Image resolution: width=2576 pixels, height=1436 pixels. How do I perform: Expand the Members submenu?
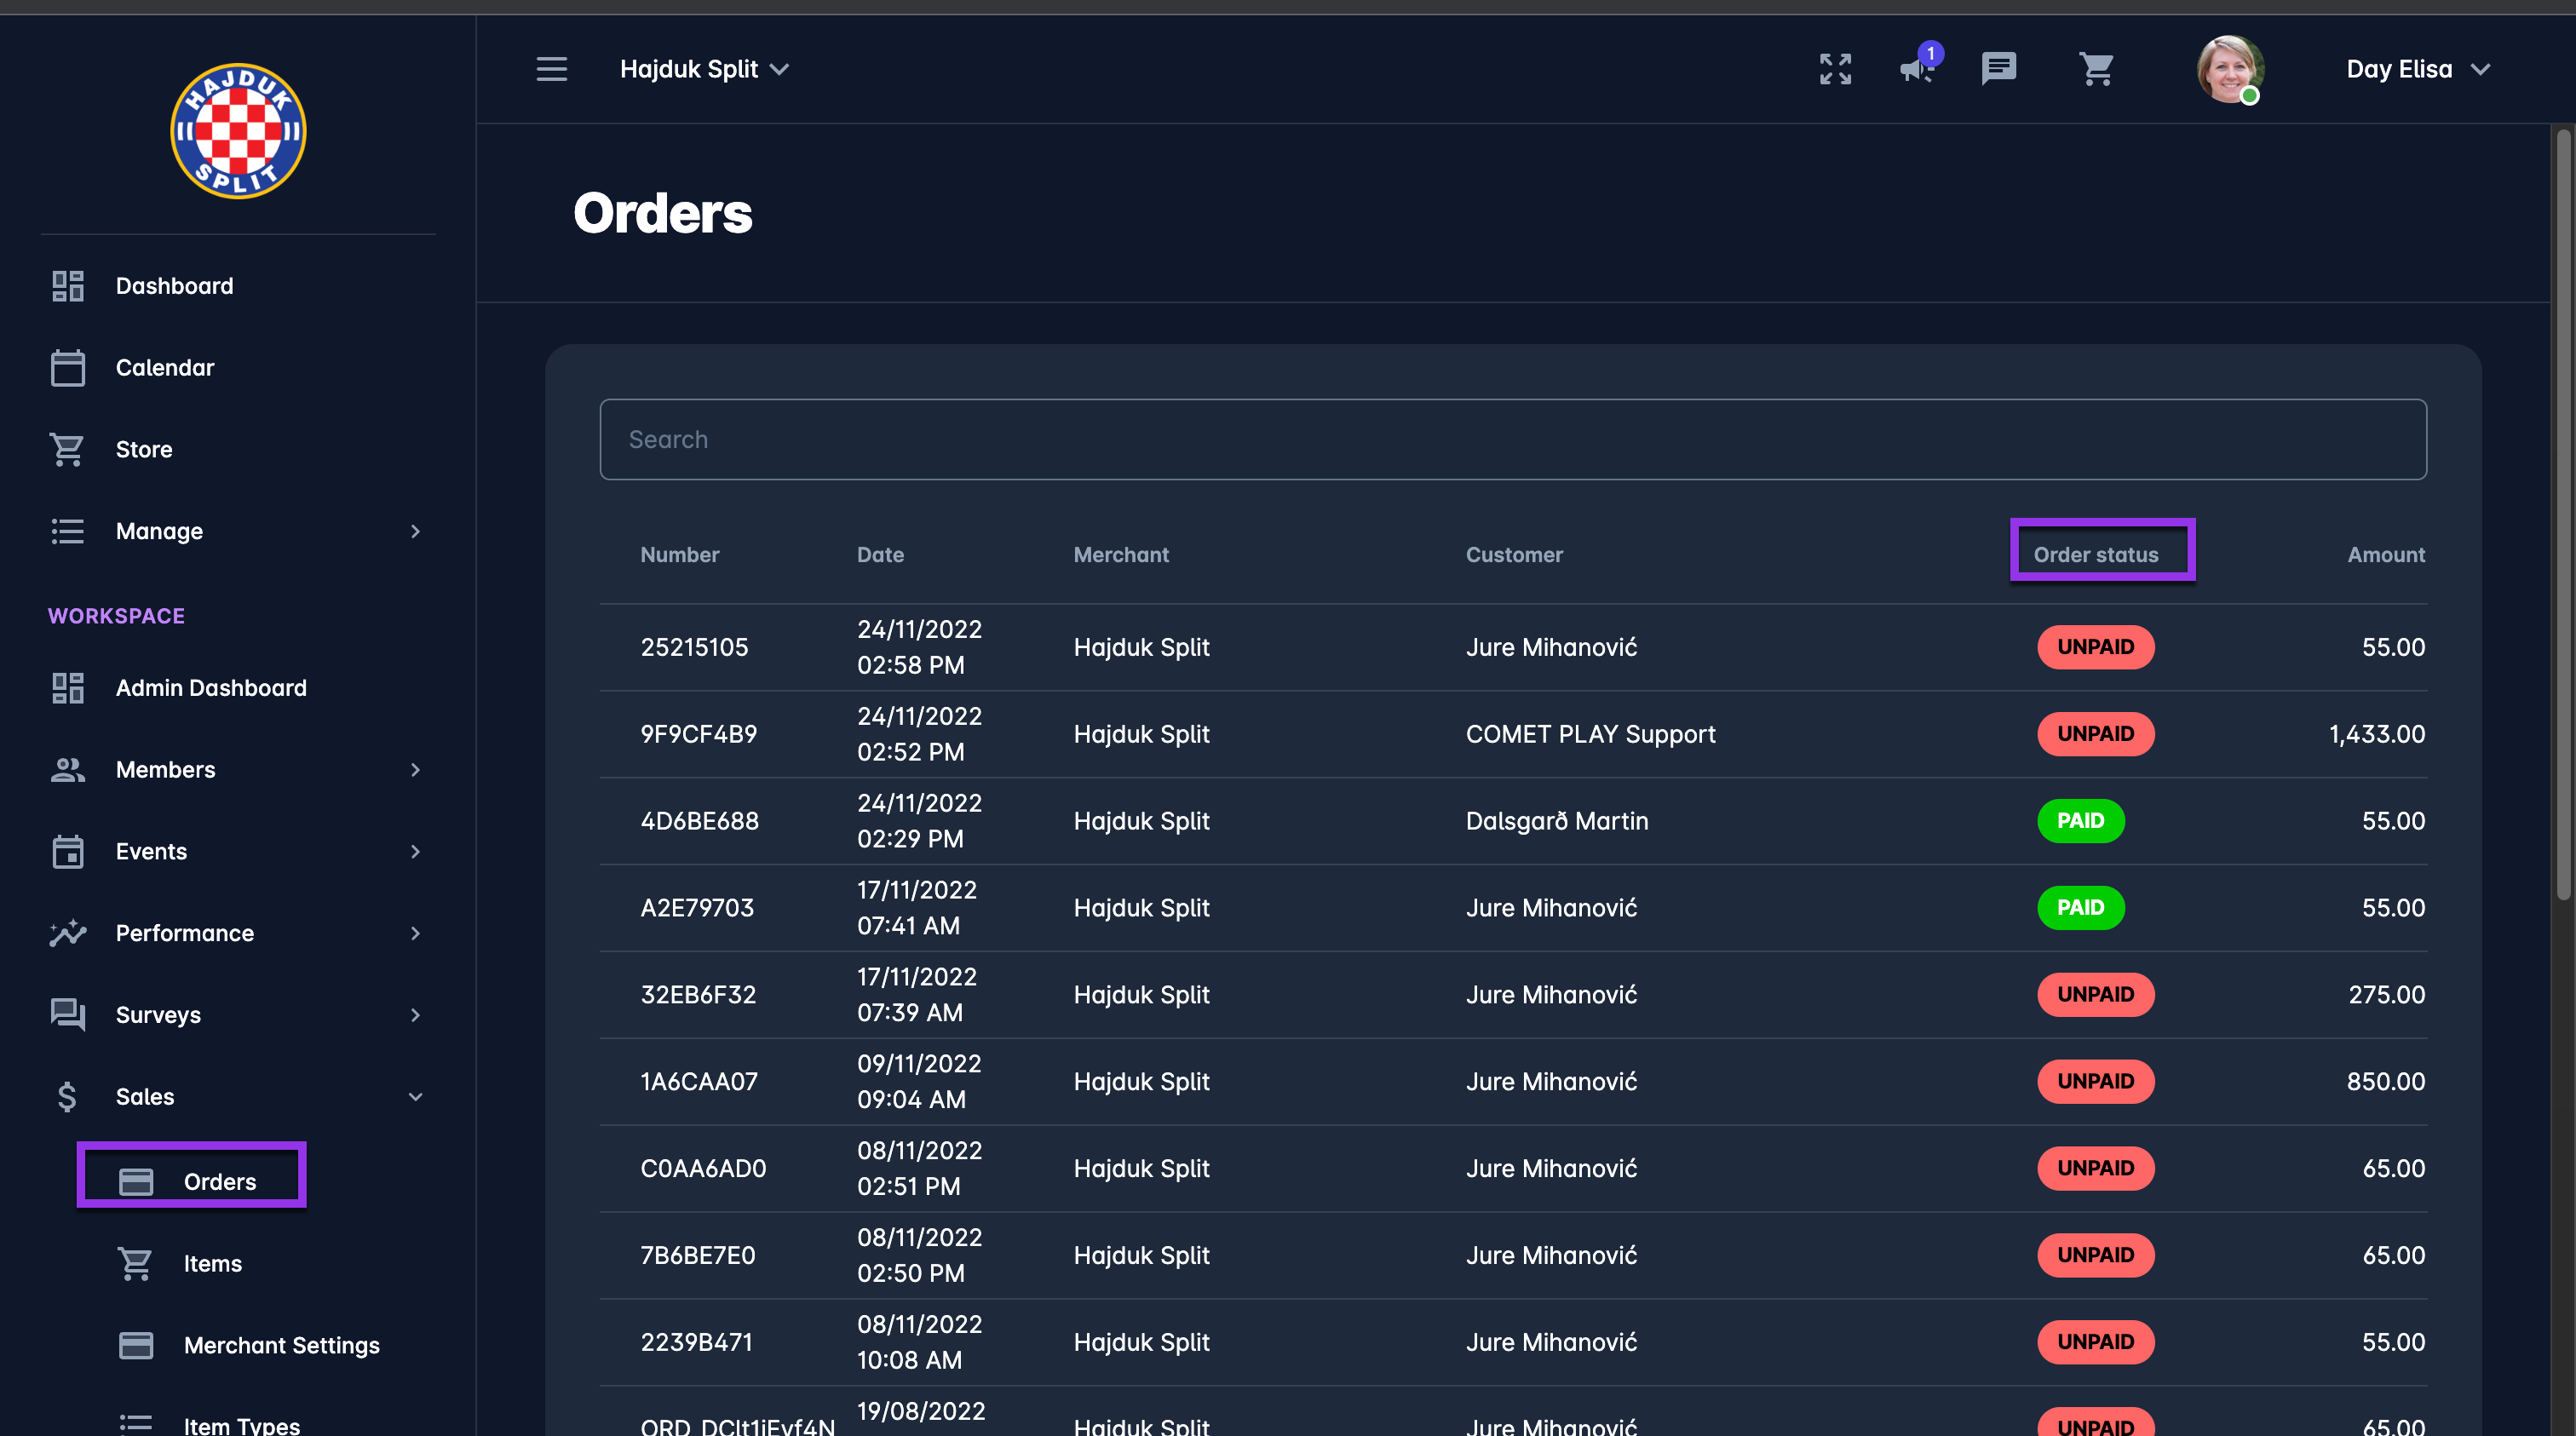[238, 770]
